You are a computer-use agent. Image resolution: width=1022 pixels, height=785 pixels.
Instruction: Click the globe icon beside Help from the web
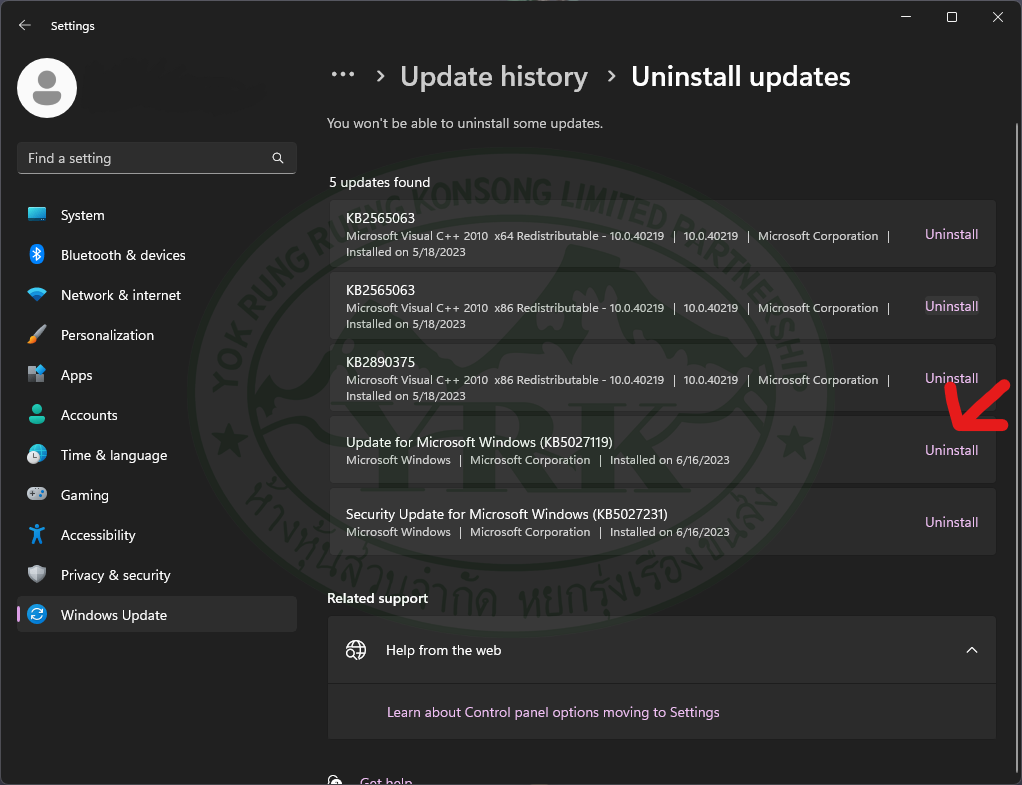point(356,650)
